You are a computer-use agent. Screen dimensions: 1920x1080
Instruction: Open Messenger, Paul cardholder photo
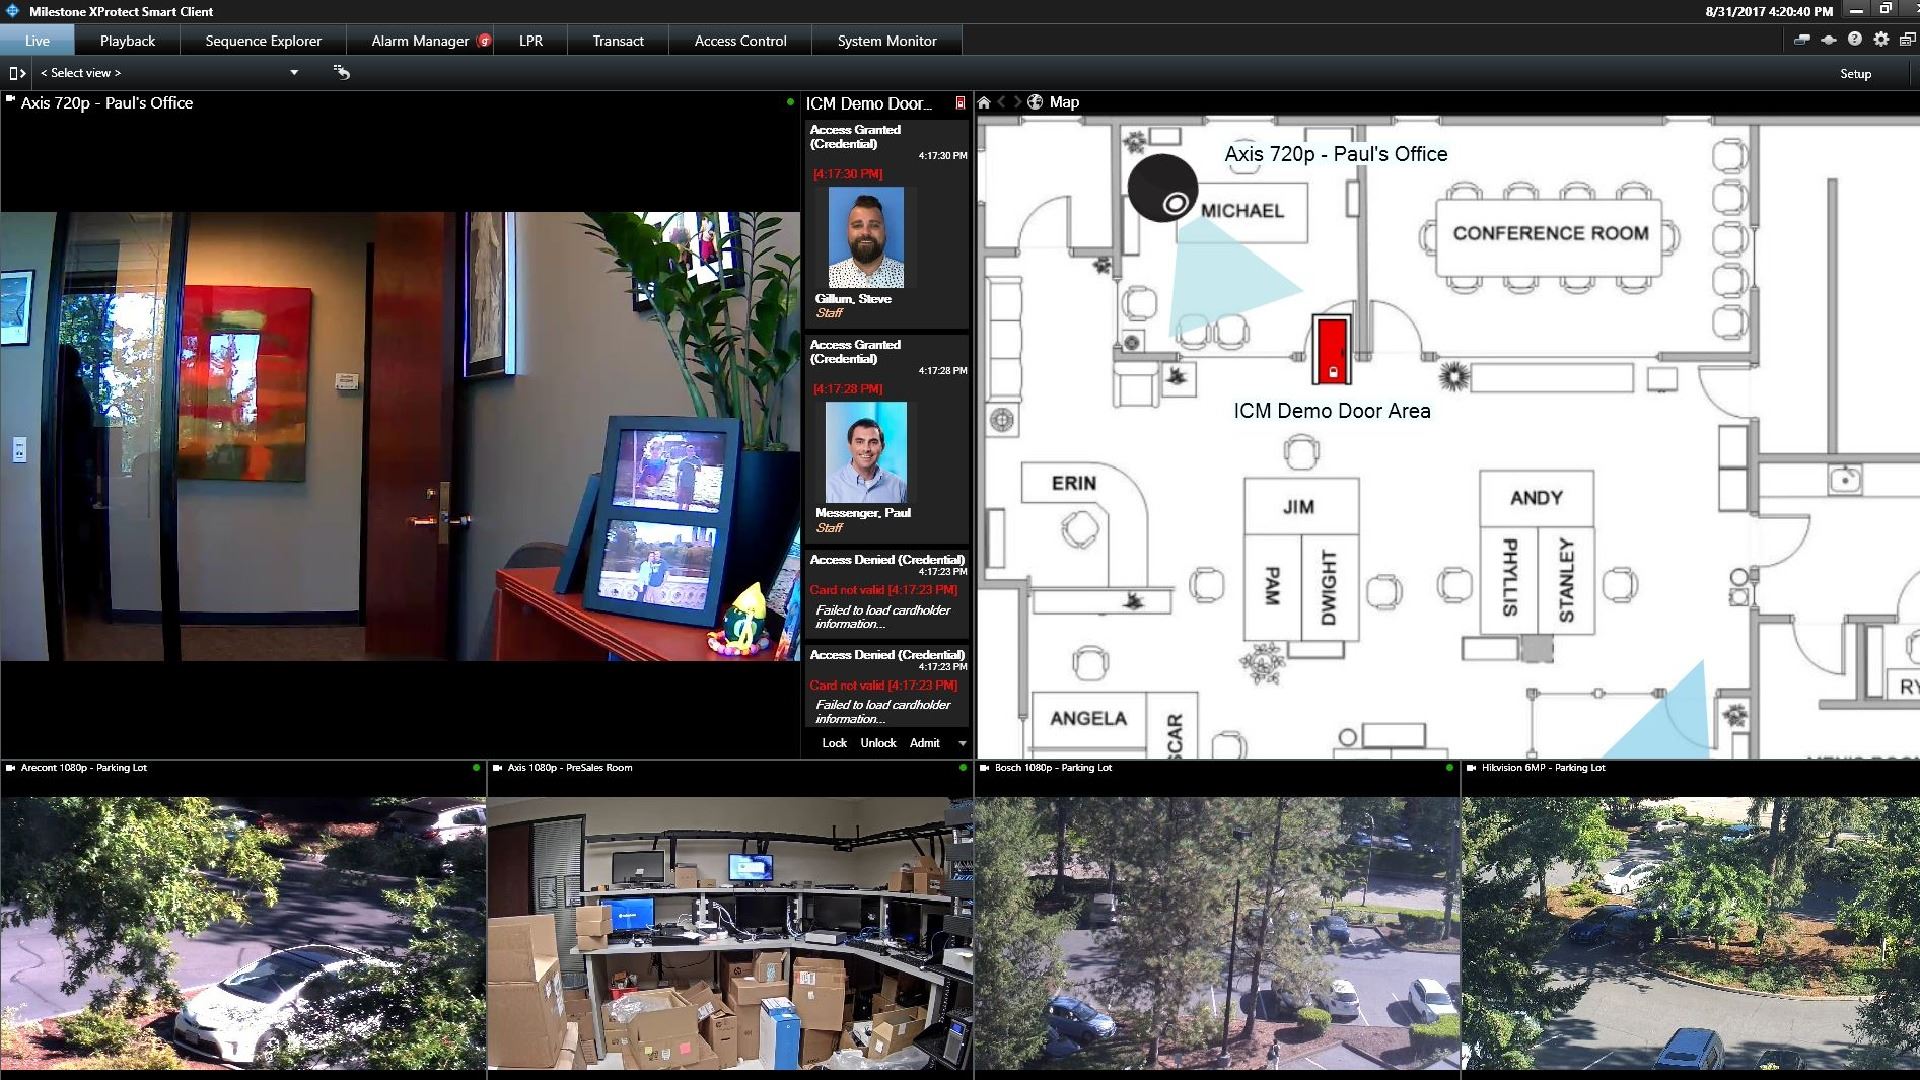pos(866,452)
